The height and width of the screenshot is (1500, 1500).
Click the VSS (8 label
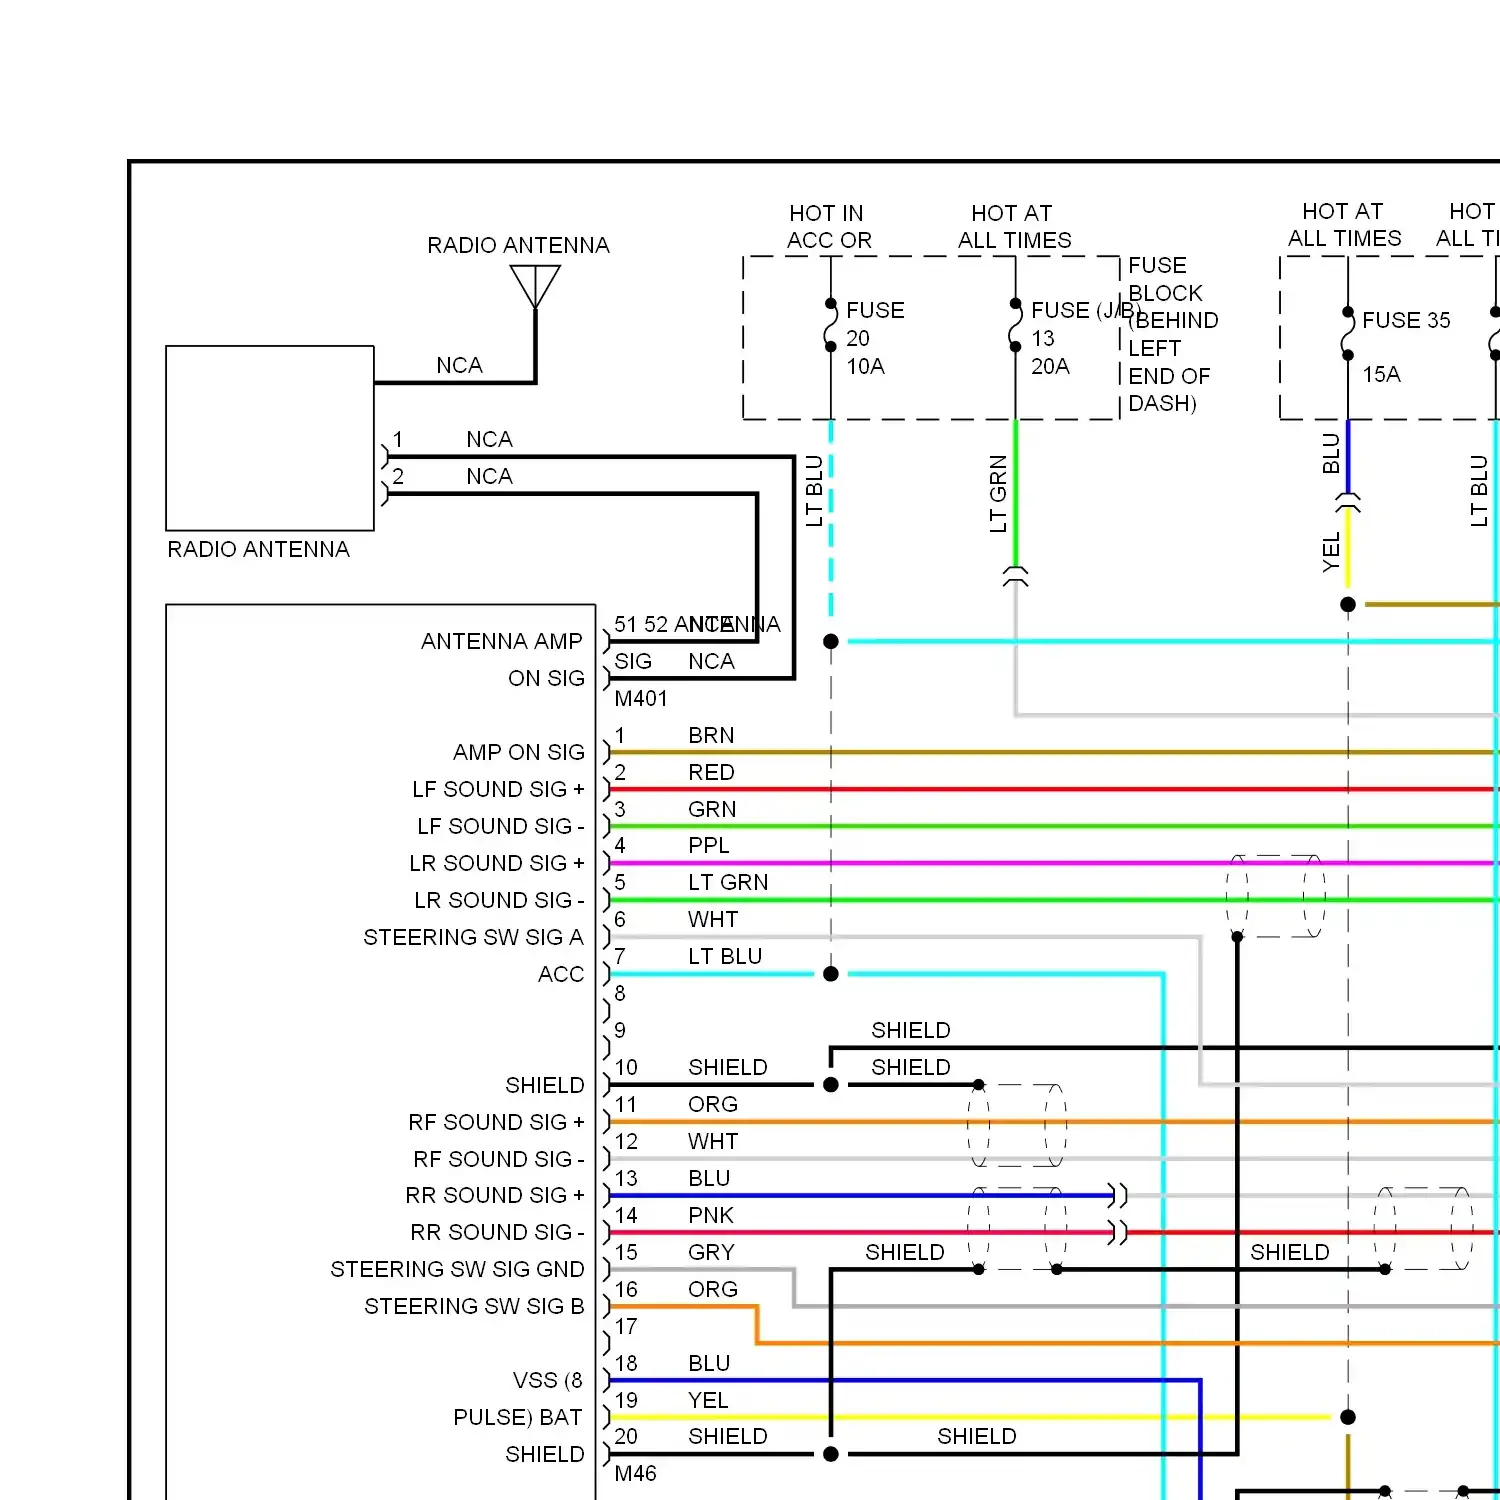[x=547, y=1380]
